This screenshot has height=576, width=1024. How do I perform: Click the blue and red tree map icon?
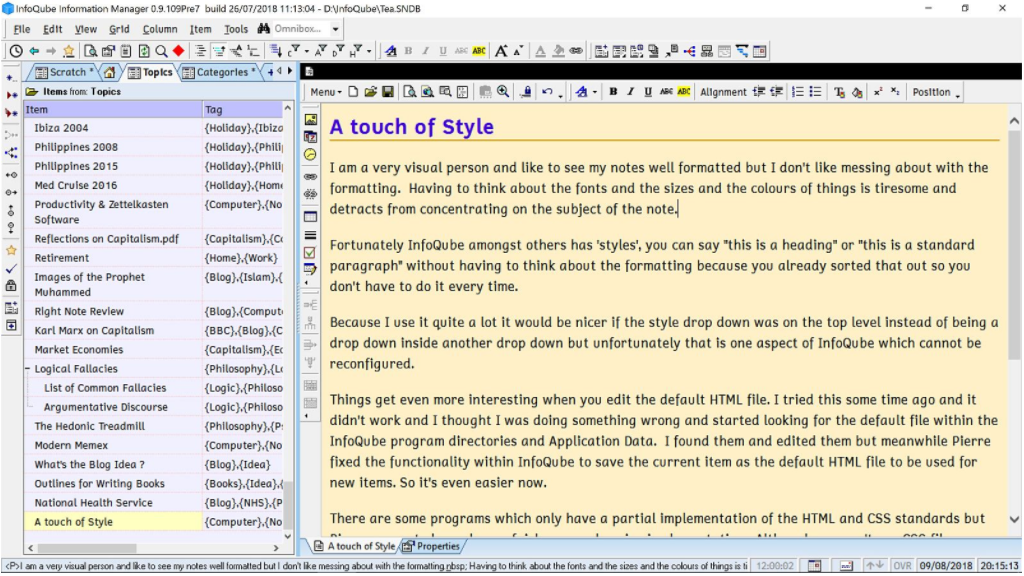click(x=690, y=51)
